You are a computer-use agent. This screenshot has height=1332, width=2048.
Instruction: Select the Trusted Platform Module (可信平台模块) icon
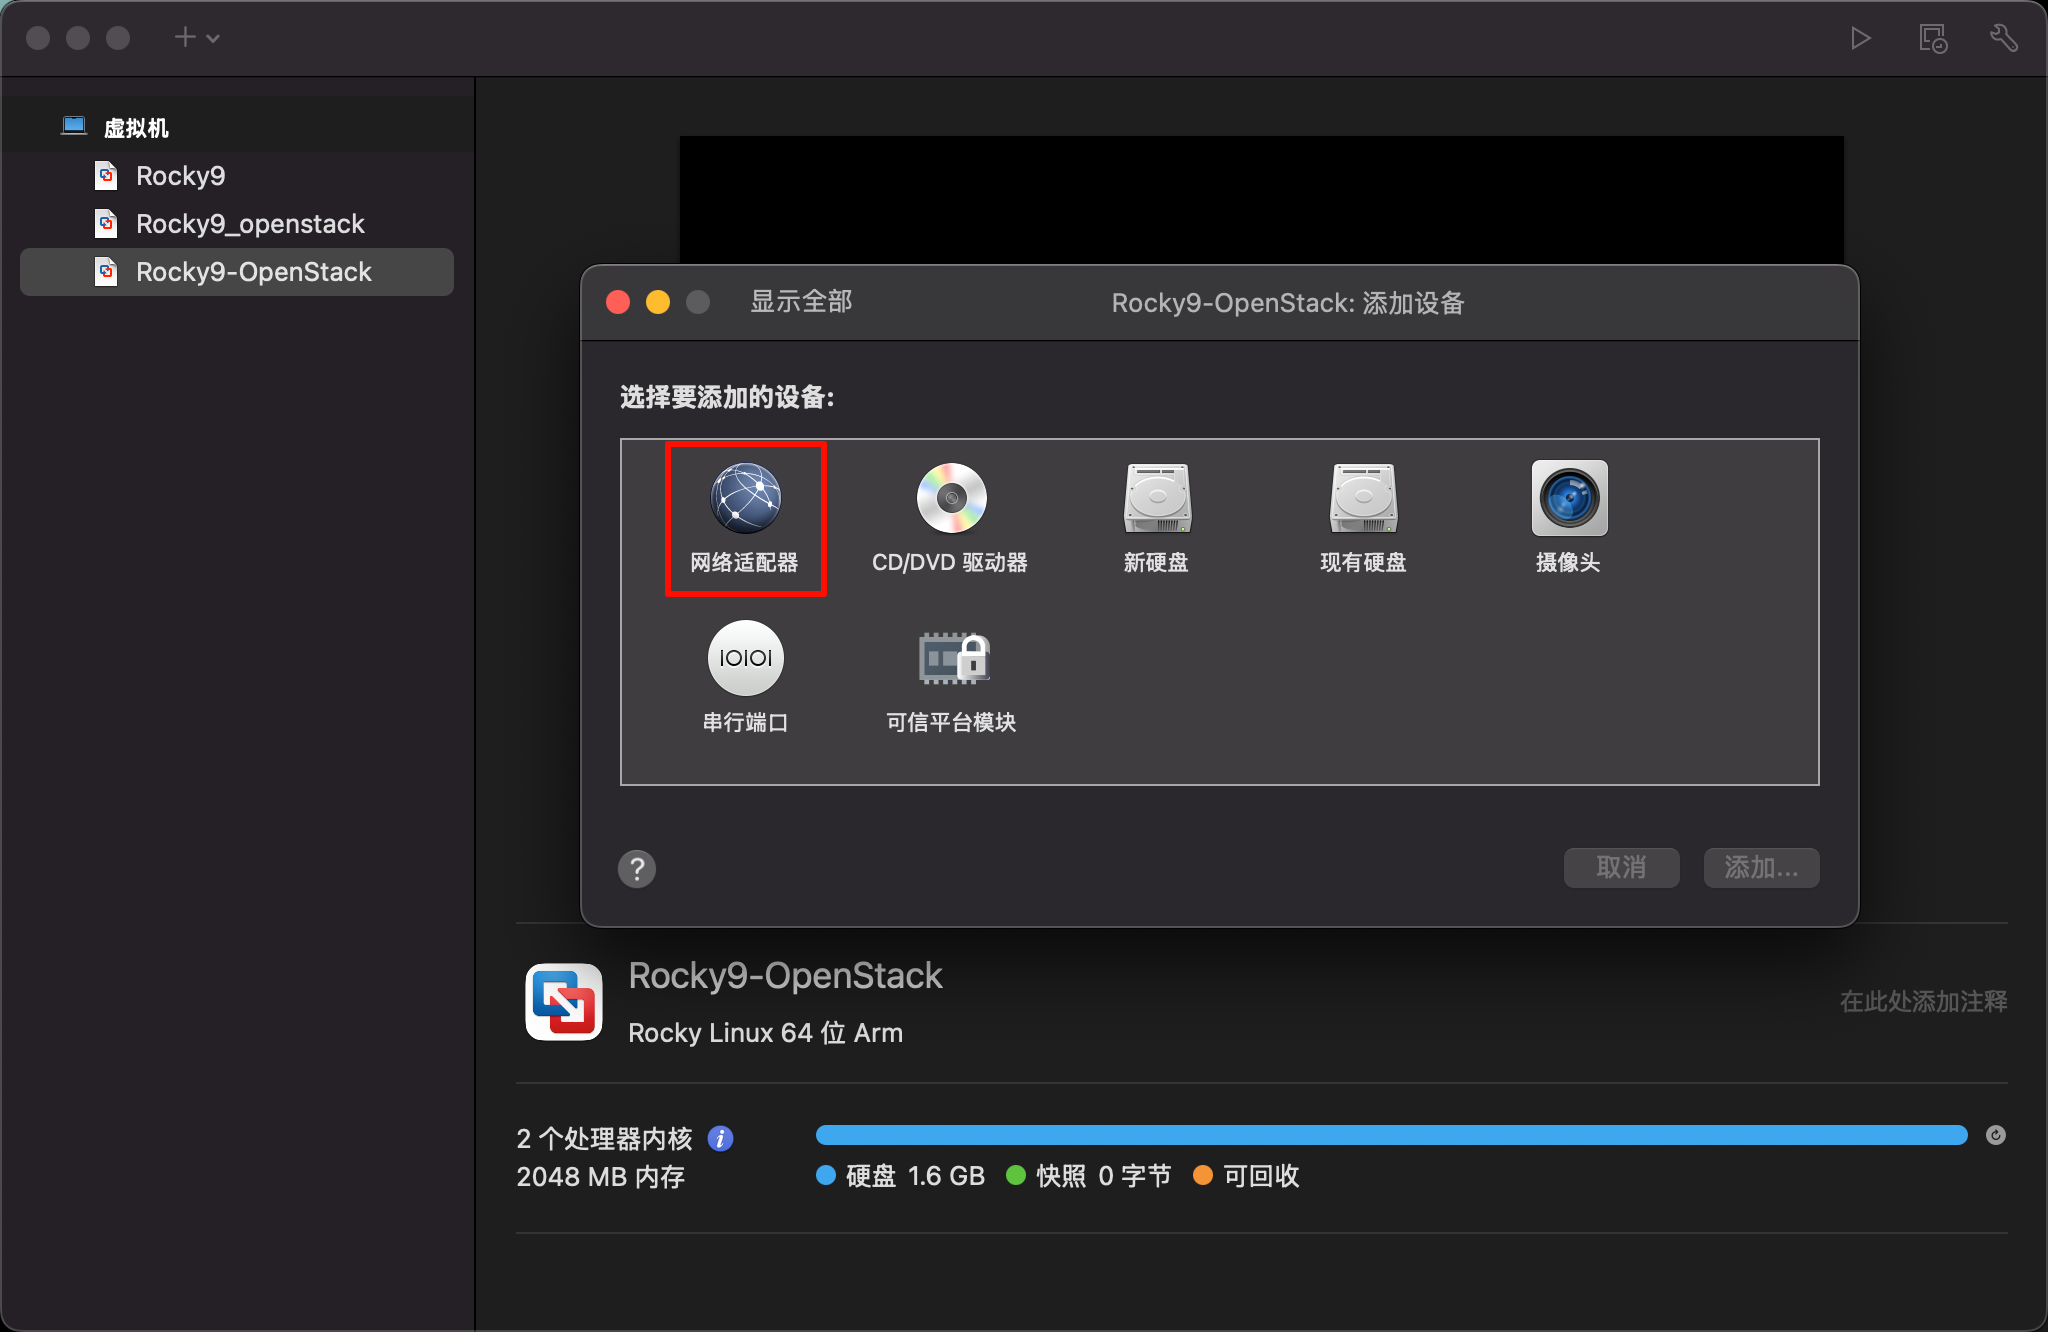(x=953, y=659)
